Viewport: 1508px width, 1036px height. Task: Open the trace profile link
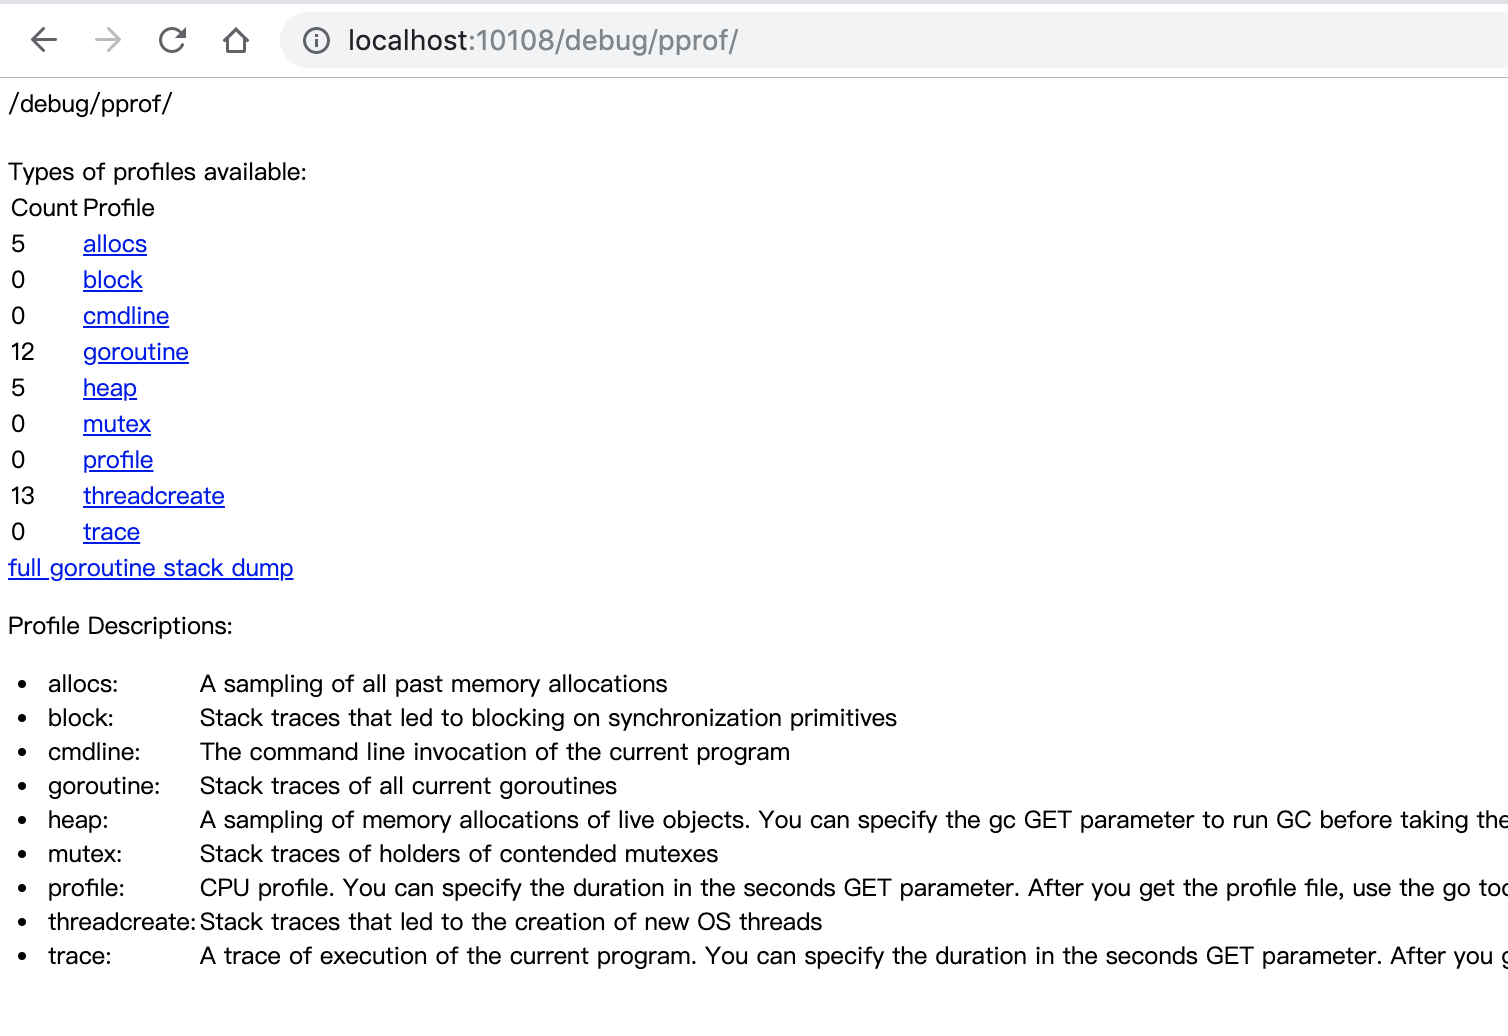point(111,532)
